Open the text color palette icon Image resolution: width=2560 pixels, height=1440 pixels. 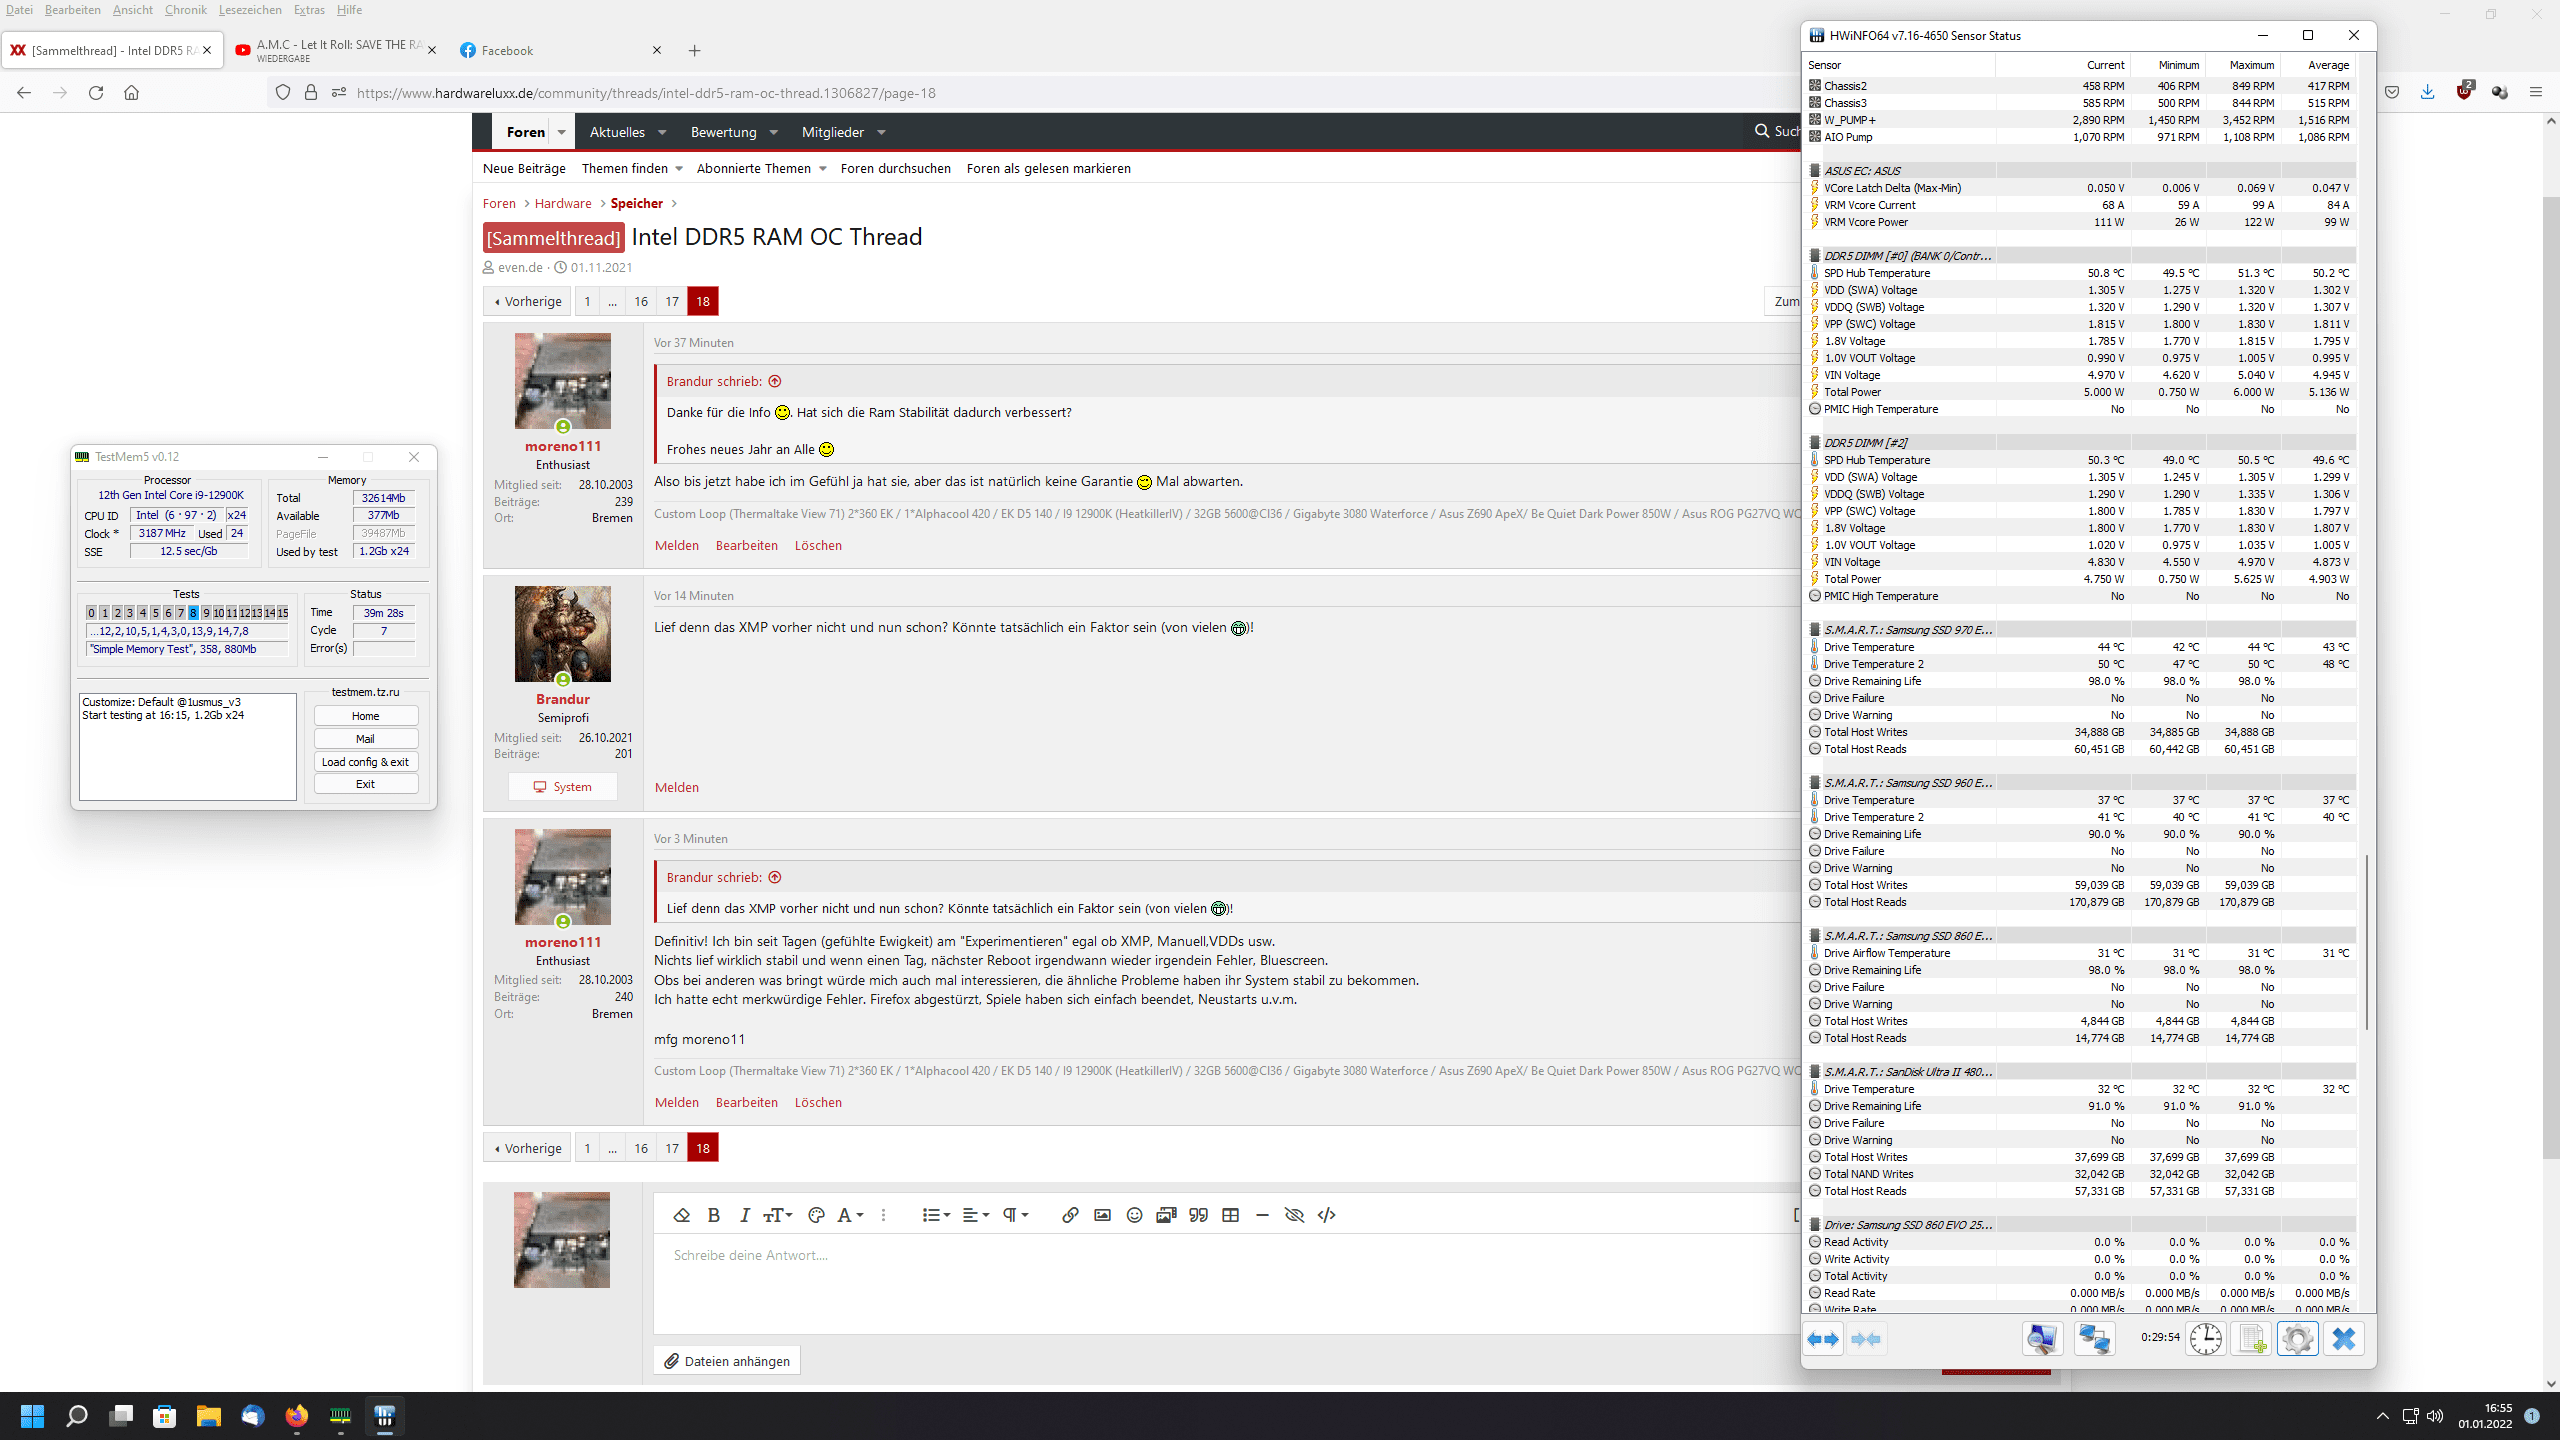(x=816, y=1215)
